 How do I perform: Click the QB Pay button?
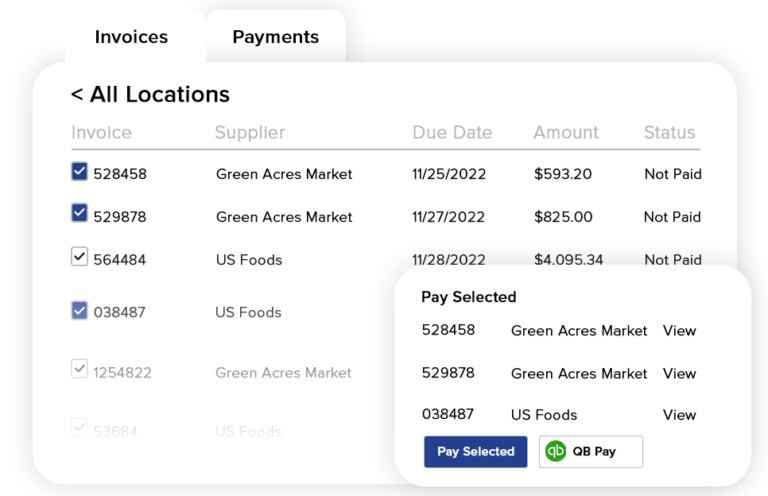(x=591, y=452)
